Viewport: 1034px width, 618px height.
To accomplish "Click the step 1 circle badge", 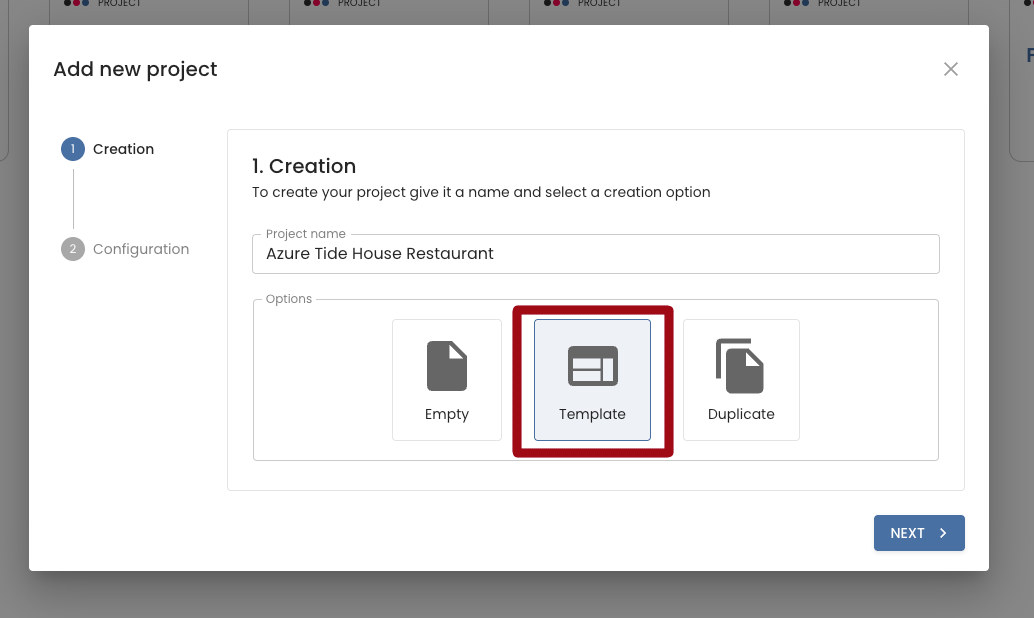I will [73, 149].
